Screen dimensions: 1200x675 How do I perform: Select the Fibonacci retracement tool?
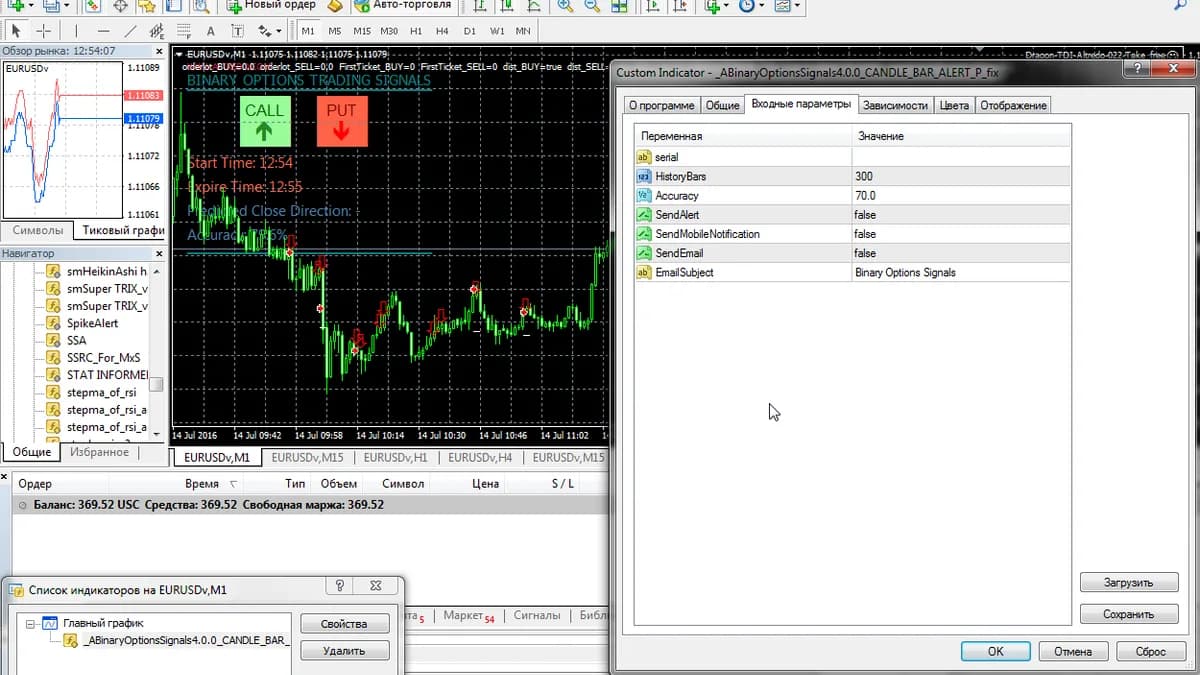tap(183, 31)
